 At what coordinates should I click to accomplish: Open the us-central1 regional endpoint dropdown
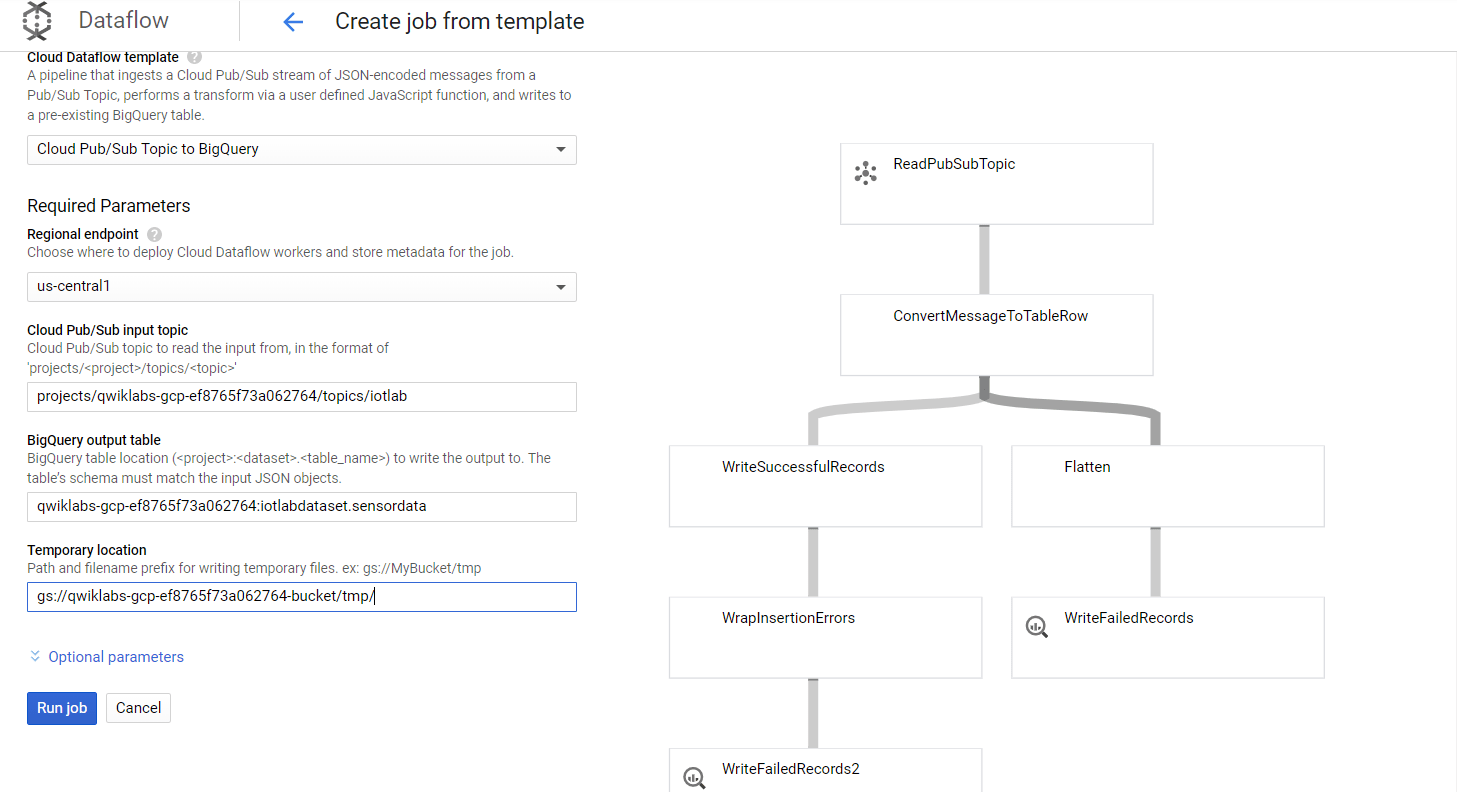coord(301,287)
